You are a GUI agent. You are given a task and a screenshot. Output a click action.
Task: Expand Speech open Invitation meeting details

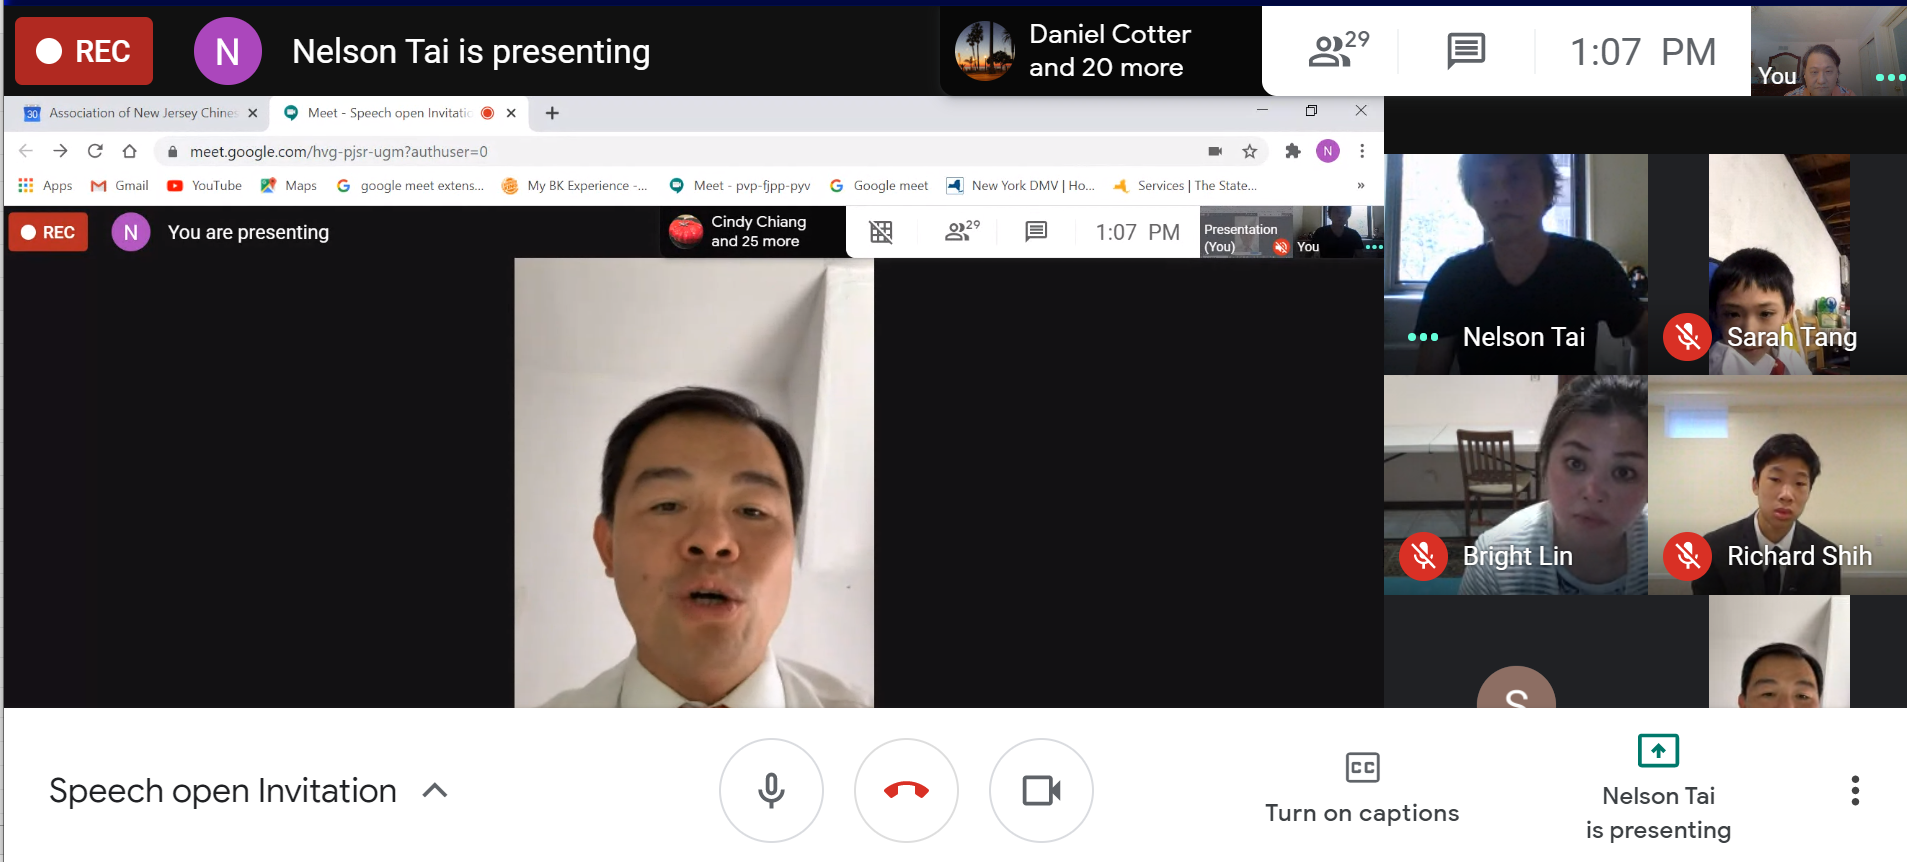tap(435, 791)
